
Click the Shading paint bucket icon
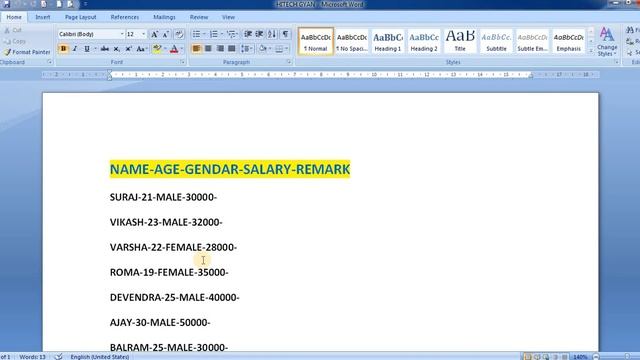262,49
